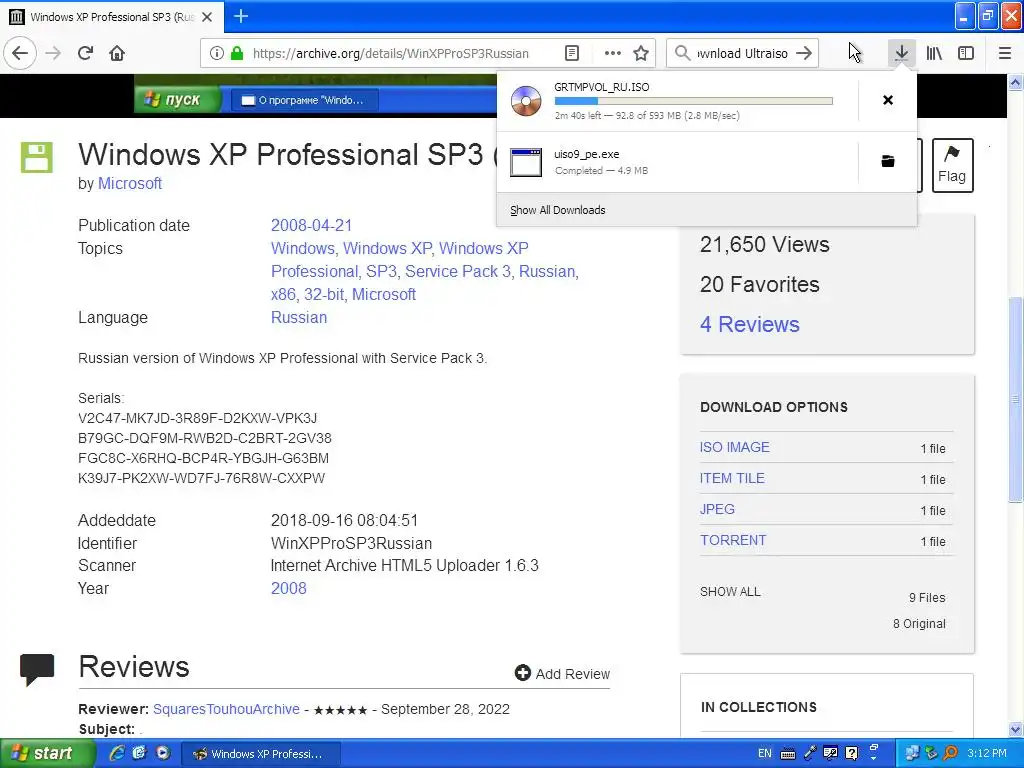
Task: Click the Flag button
Action: (x=952, y=165)
